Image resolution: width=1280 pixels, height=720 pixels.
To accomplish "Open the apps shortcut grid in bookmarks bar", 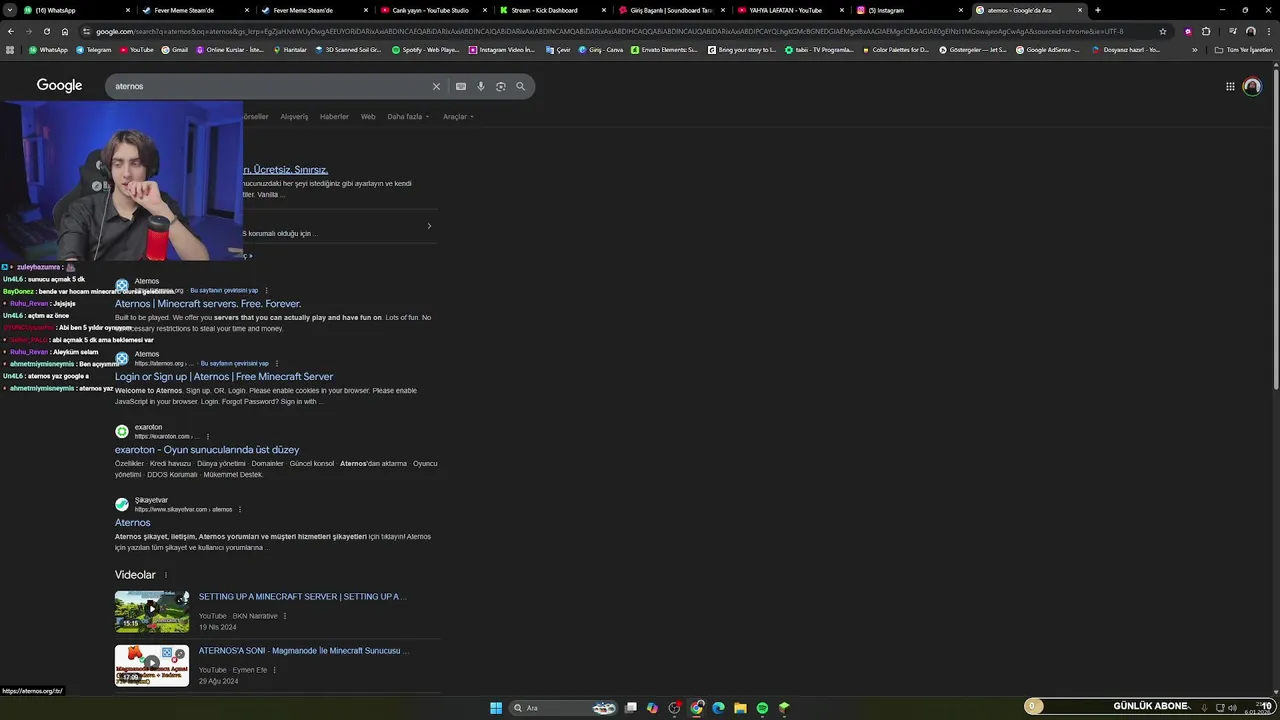I will point(10,50).
